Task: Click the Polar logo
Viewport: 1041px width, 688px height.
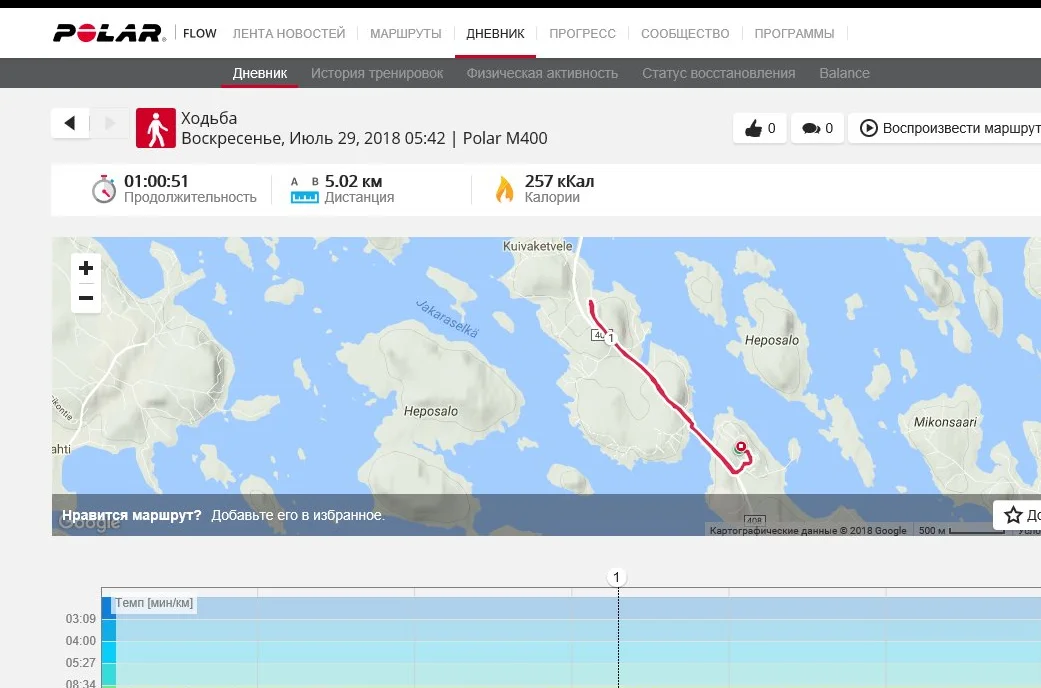Action: (110, 33)
